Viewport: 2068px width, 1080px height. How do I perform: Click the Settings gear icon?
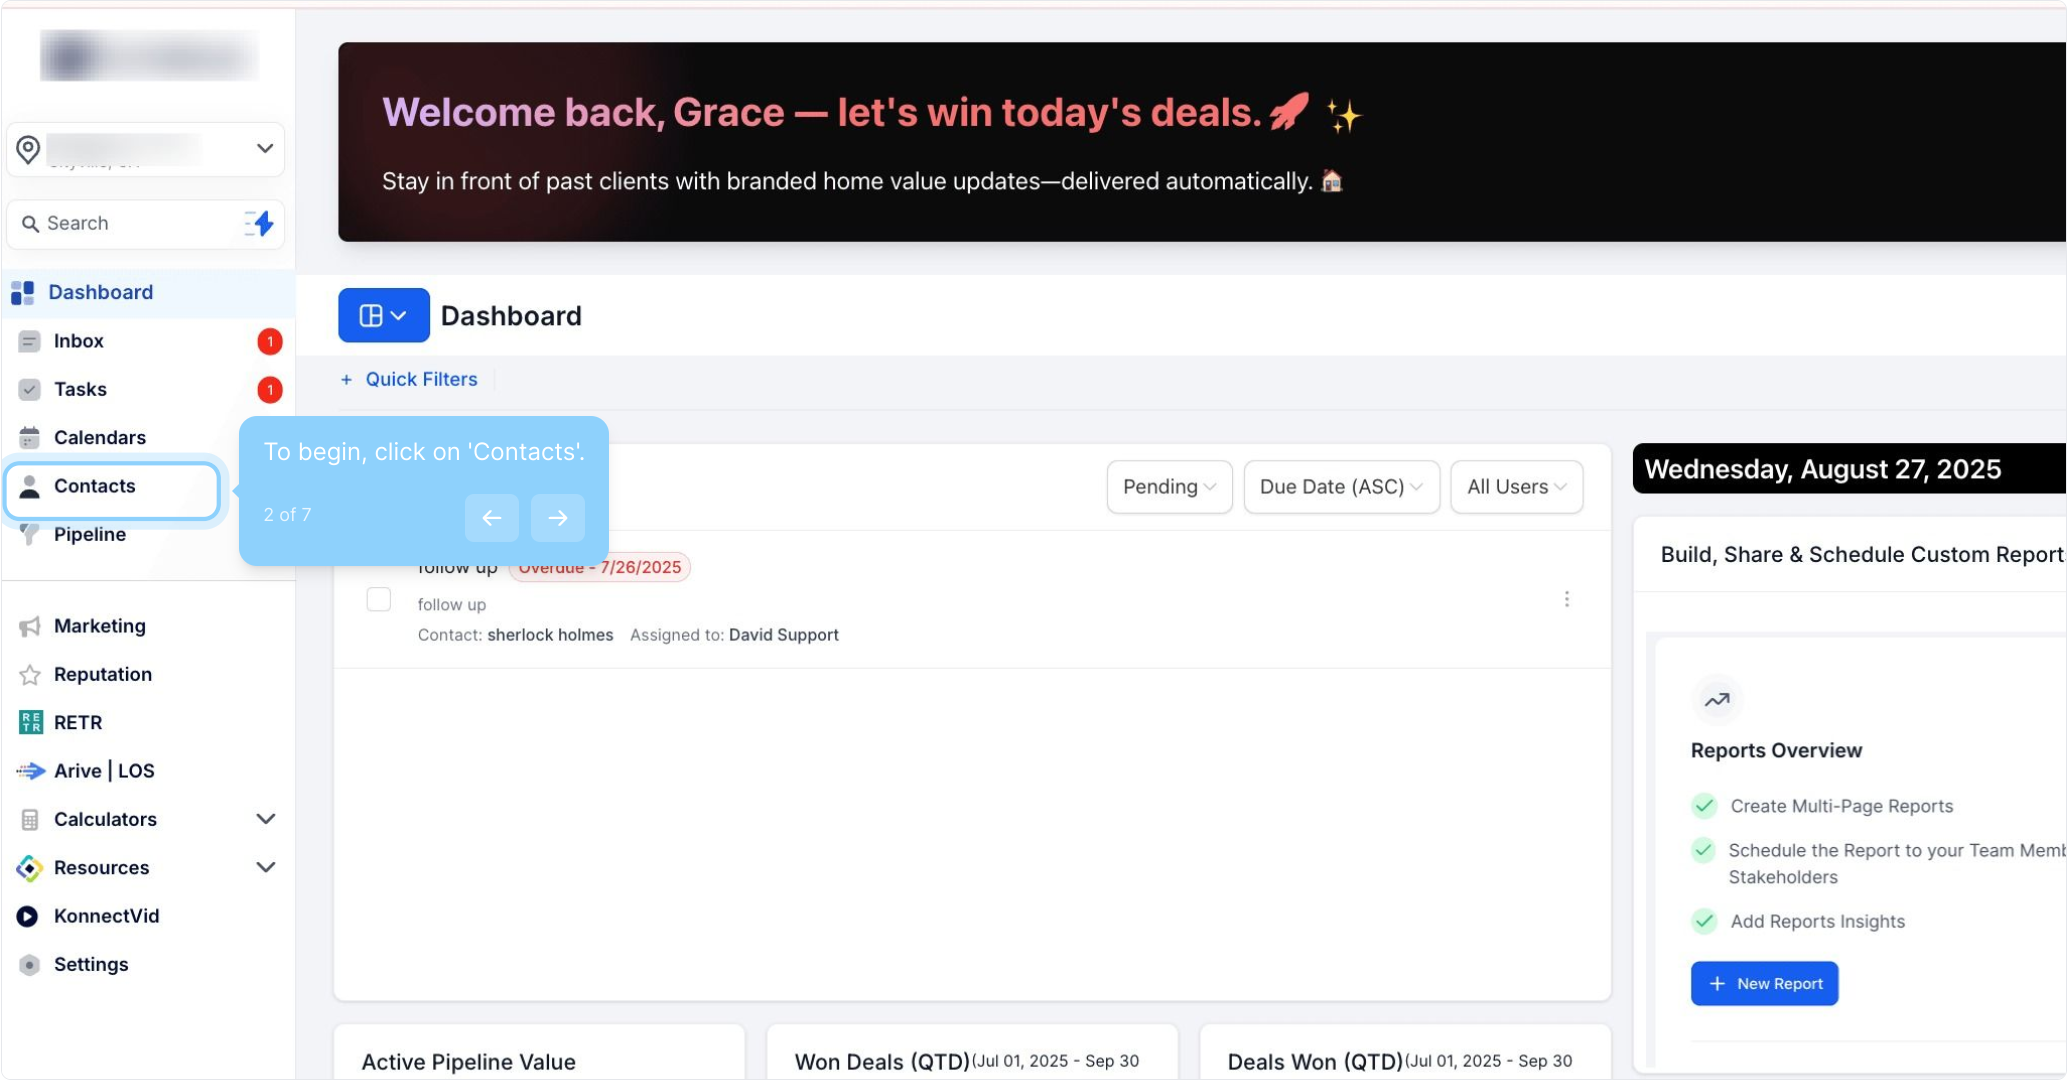[x=30, y=965]
